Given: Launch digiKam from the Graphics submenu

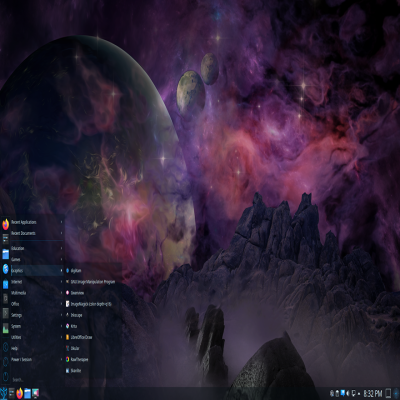Looking at the screenshot, I should point(93,271).
